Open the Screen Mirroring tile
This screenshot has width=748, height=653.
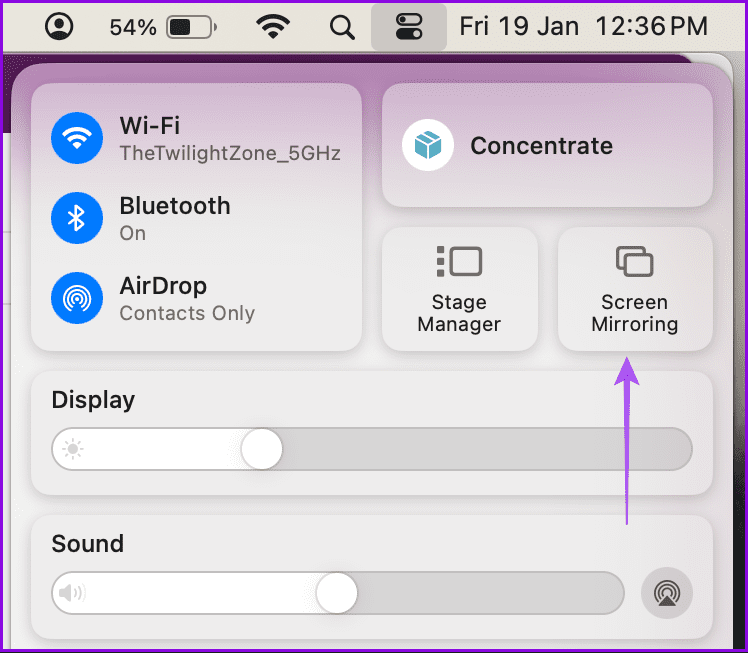[635, 289]
